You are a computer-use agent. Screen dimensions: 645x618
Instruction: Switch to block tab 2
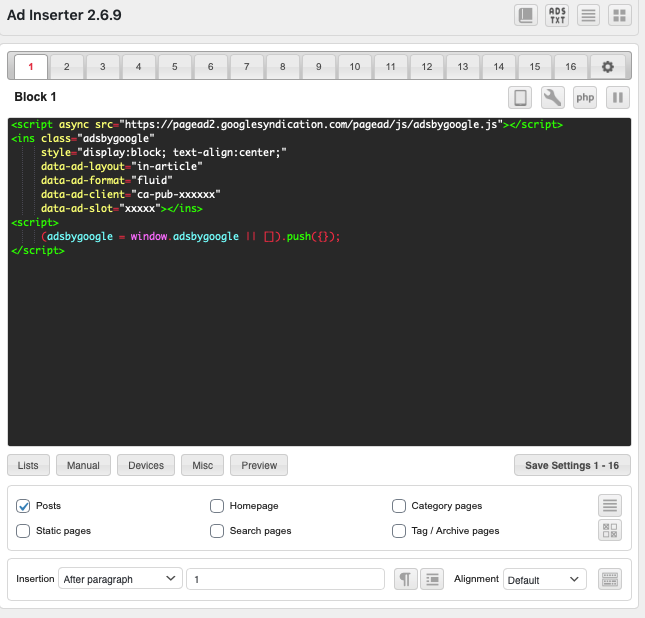pyautogui.click(x=67, y=67)
